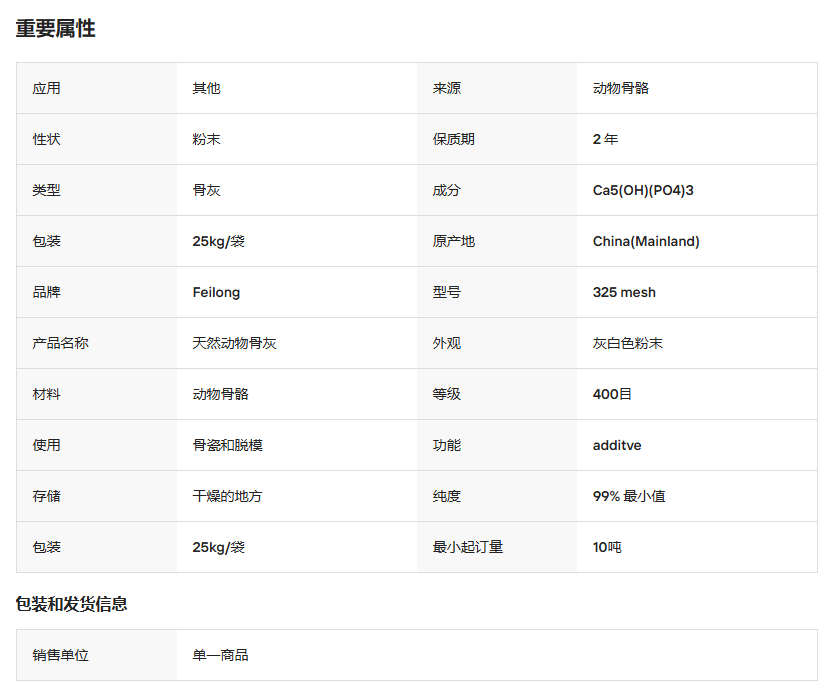Click the 2 年 shelf life value
The height and width of the screenshot is (696, 830).
tap(605, 139)
